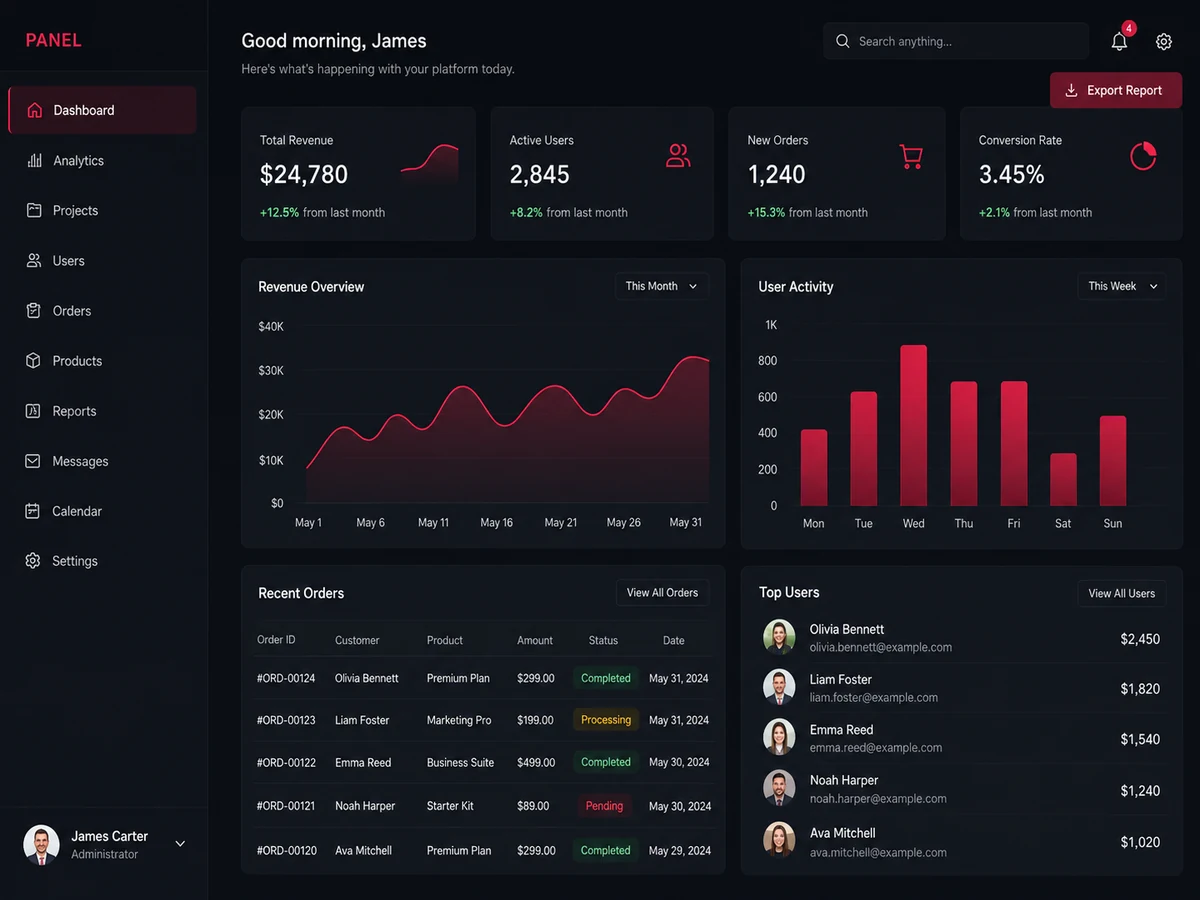Screen dimensions: 1200x900
Task: Click the Products box icon
Action: click(x=33, y=360)
